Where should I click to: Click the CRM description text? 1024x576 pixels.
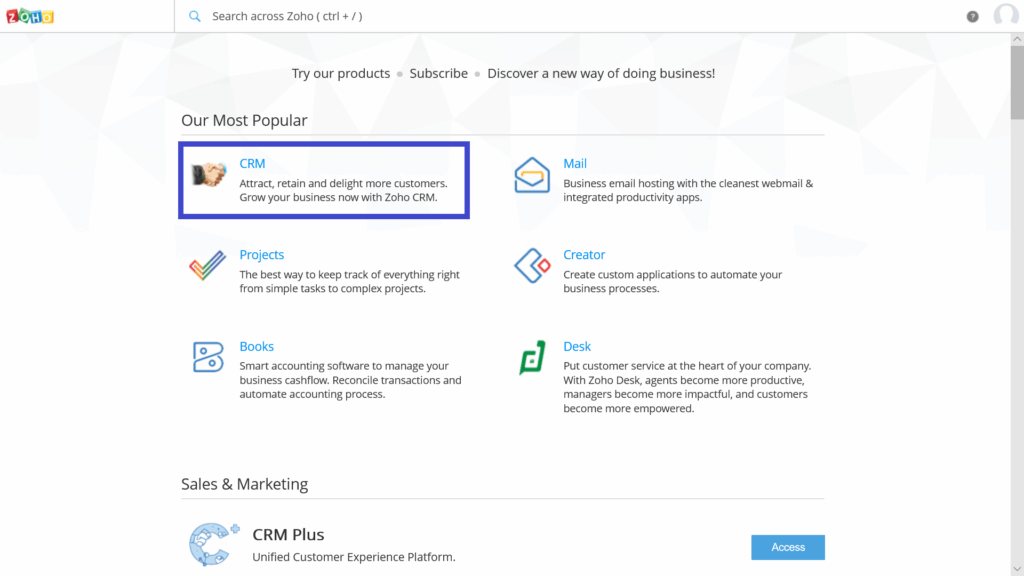click(344, 190)
